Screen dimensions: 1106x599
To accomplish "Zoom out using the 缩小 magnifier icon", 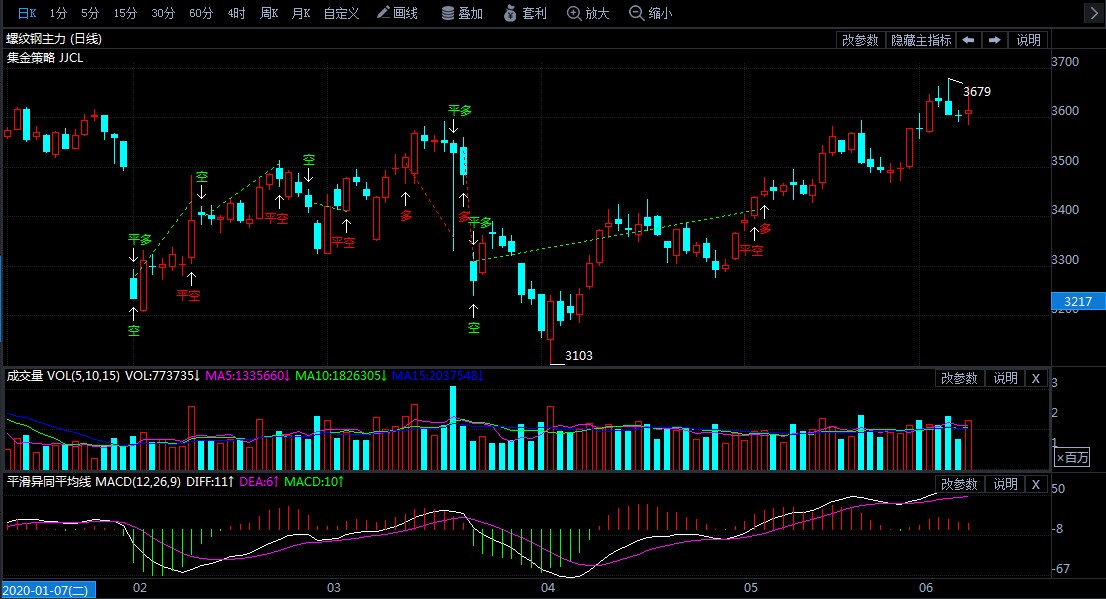I will 648,14.
